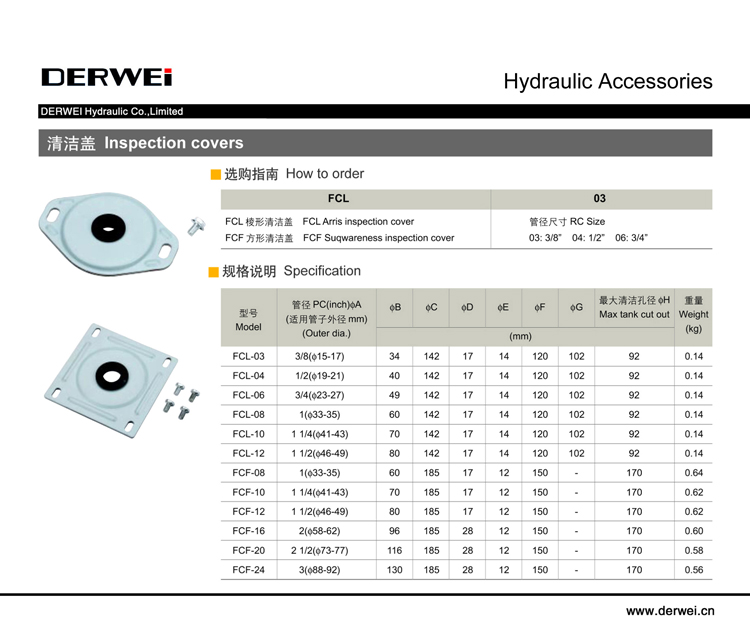Image resolution: width=750 pixels, height=632 pixels.
Task: Select the FCF-24 model cell
Action: pos(248,570)
